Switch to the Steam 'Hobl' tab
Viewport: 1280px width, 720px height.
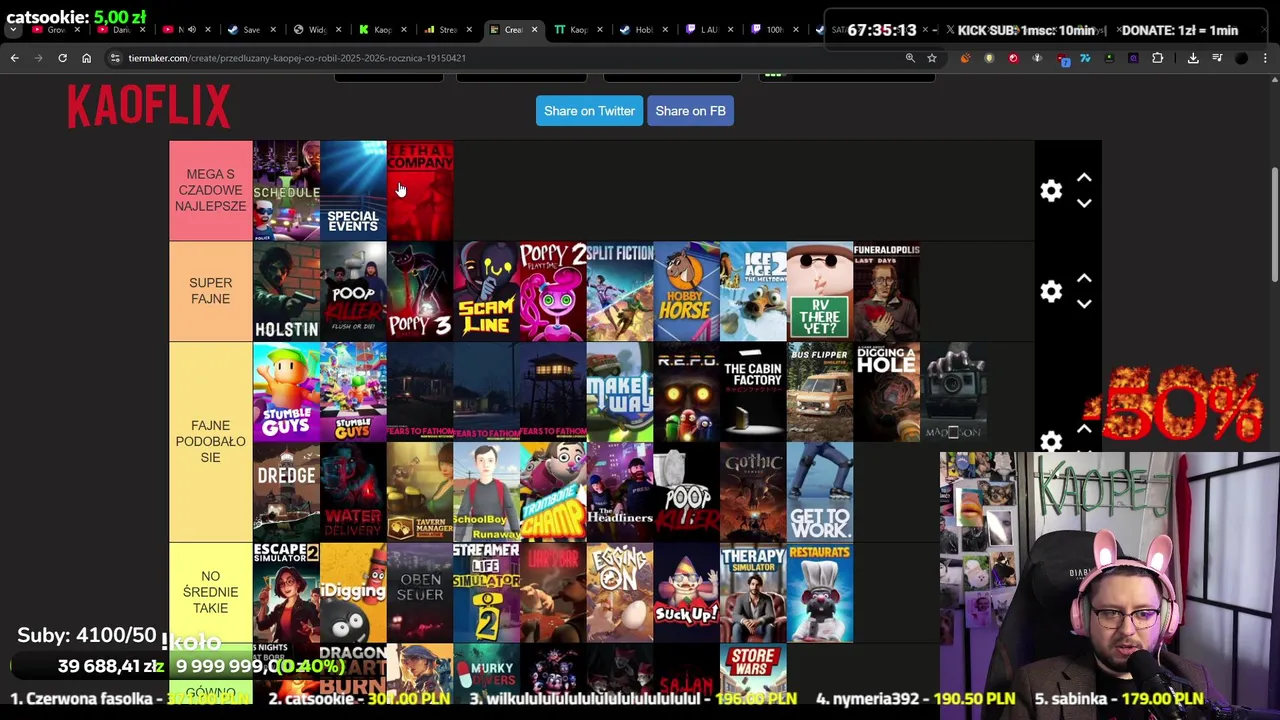[x=644, y=30]
